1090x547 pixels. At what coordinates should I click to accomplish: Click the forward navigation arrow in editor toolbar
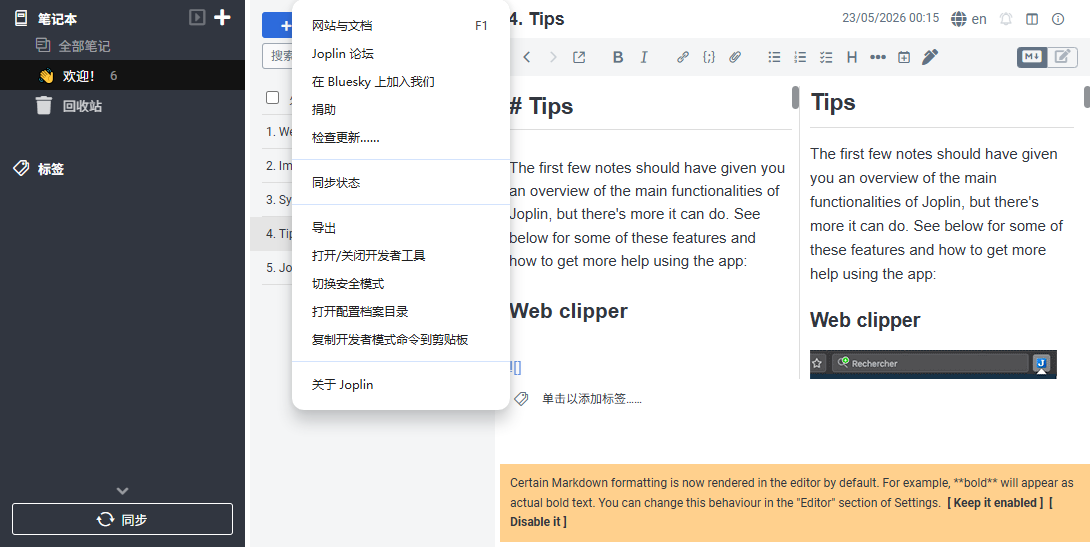click(553, 57)
